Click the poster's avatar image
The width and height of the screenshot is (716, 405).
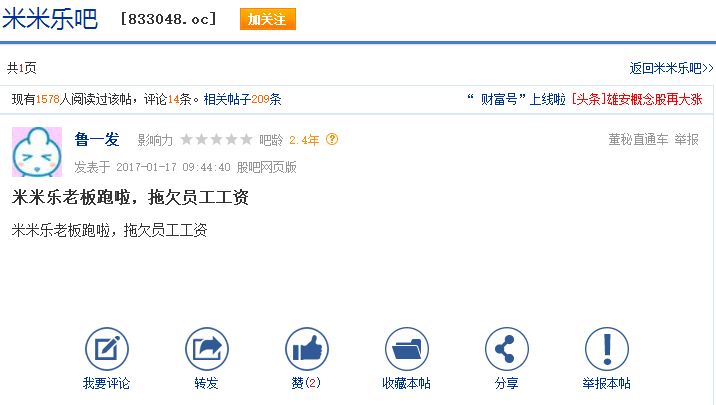37,152
